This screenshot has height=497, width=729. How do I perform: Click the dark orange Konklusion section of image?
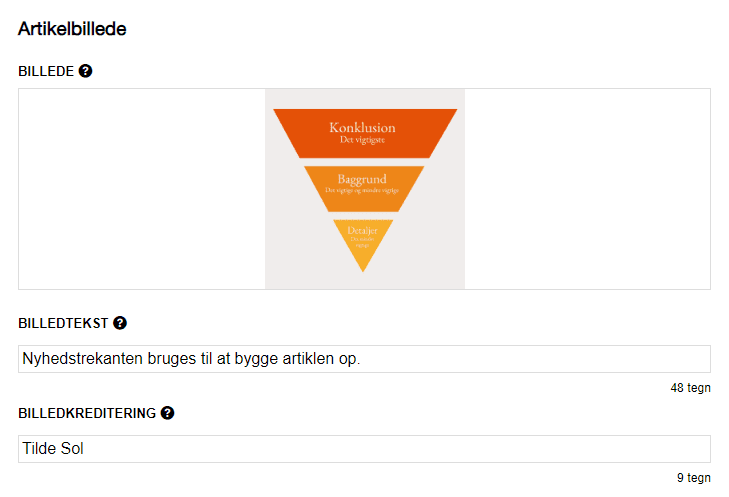[x=364, y=133]
